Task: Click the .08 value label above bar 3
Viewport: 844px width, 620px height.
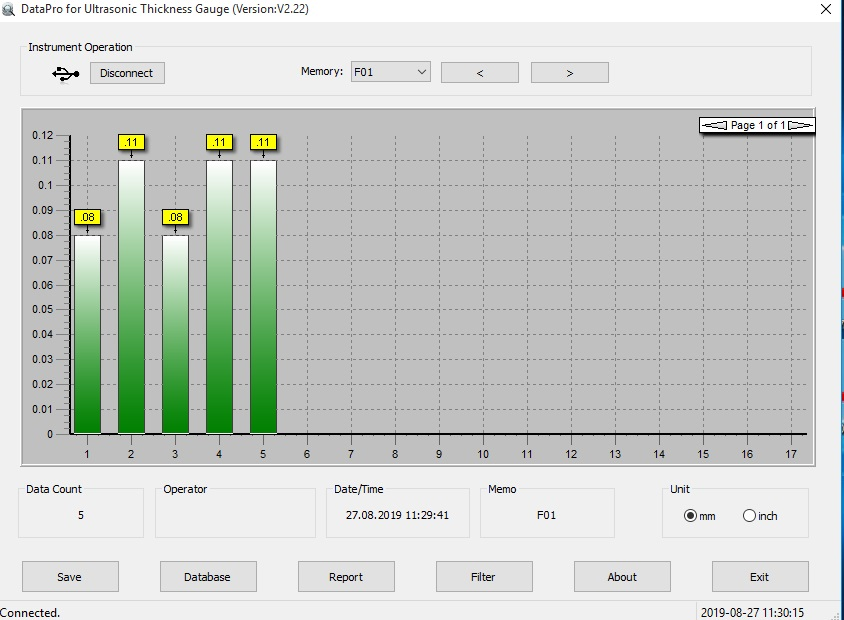Action: point(174,216)
